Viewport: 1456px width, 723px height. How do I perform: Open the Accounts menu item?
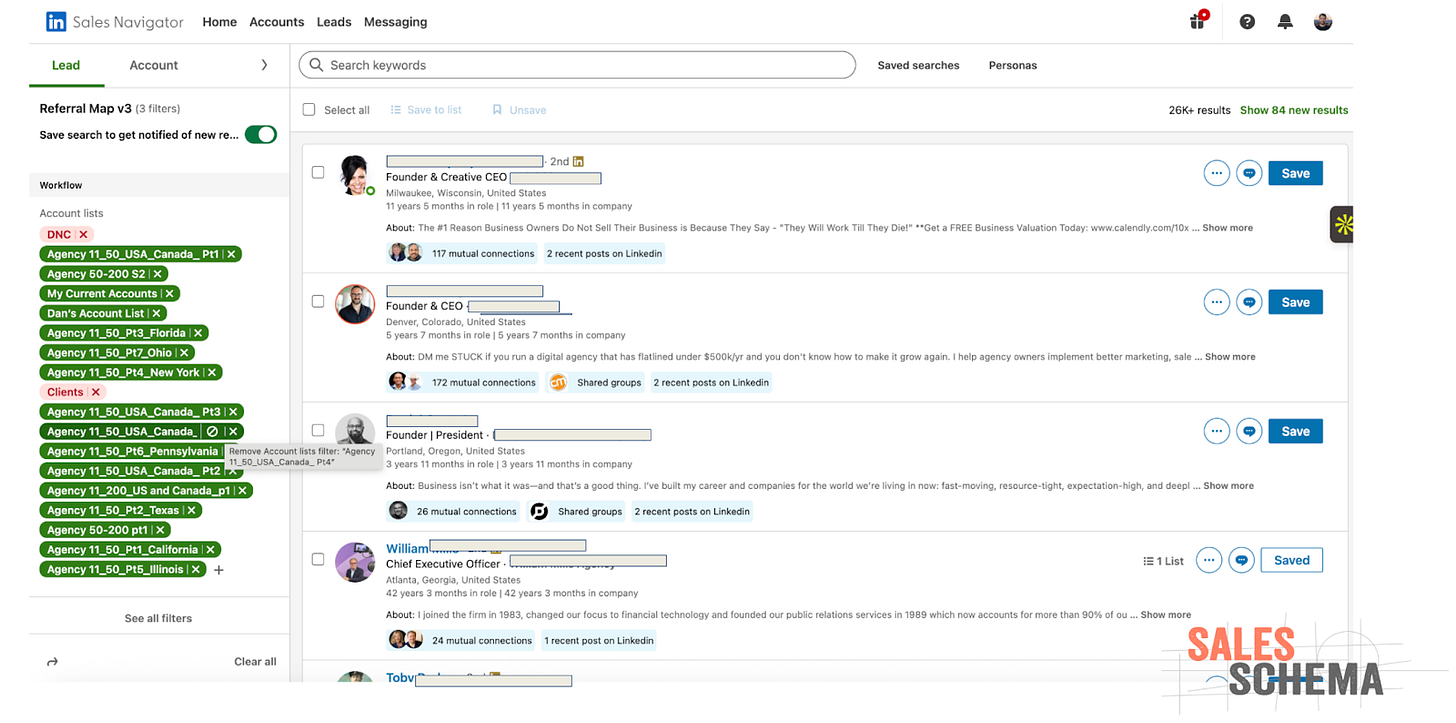277,22
